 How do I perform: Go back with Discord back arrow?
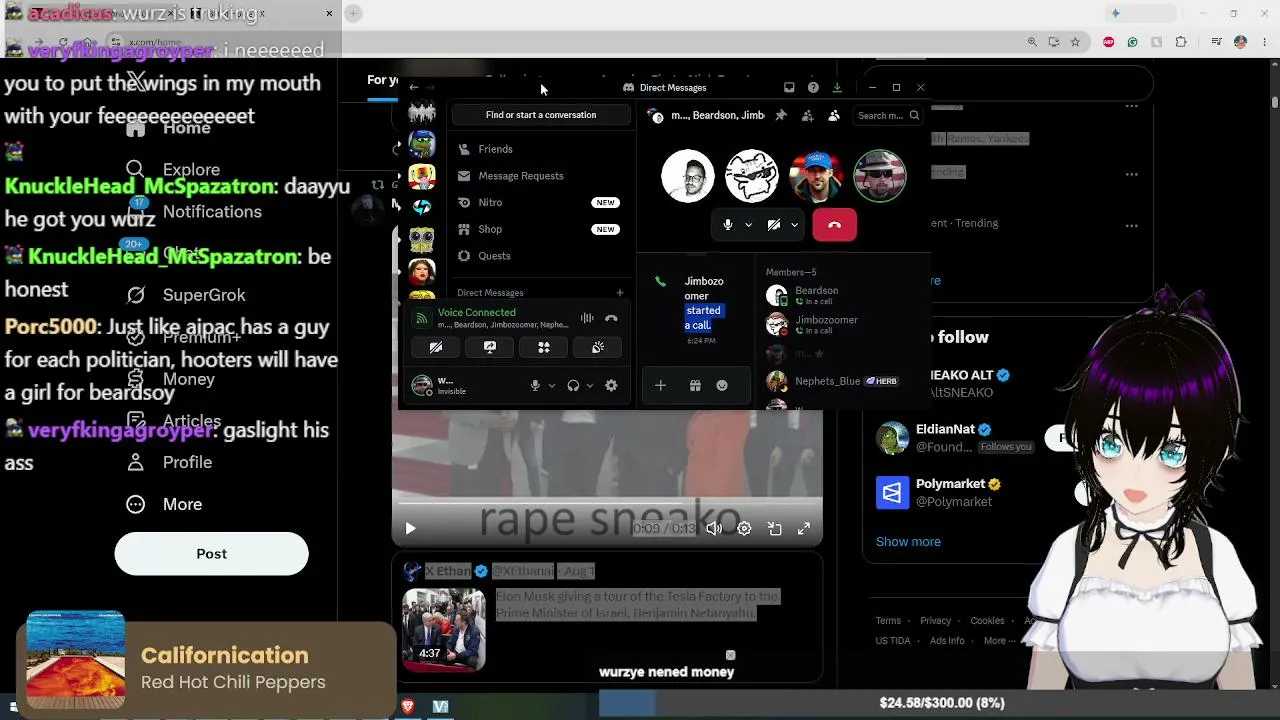(414, 88)
